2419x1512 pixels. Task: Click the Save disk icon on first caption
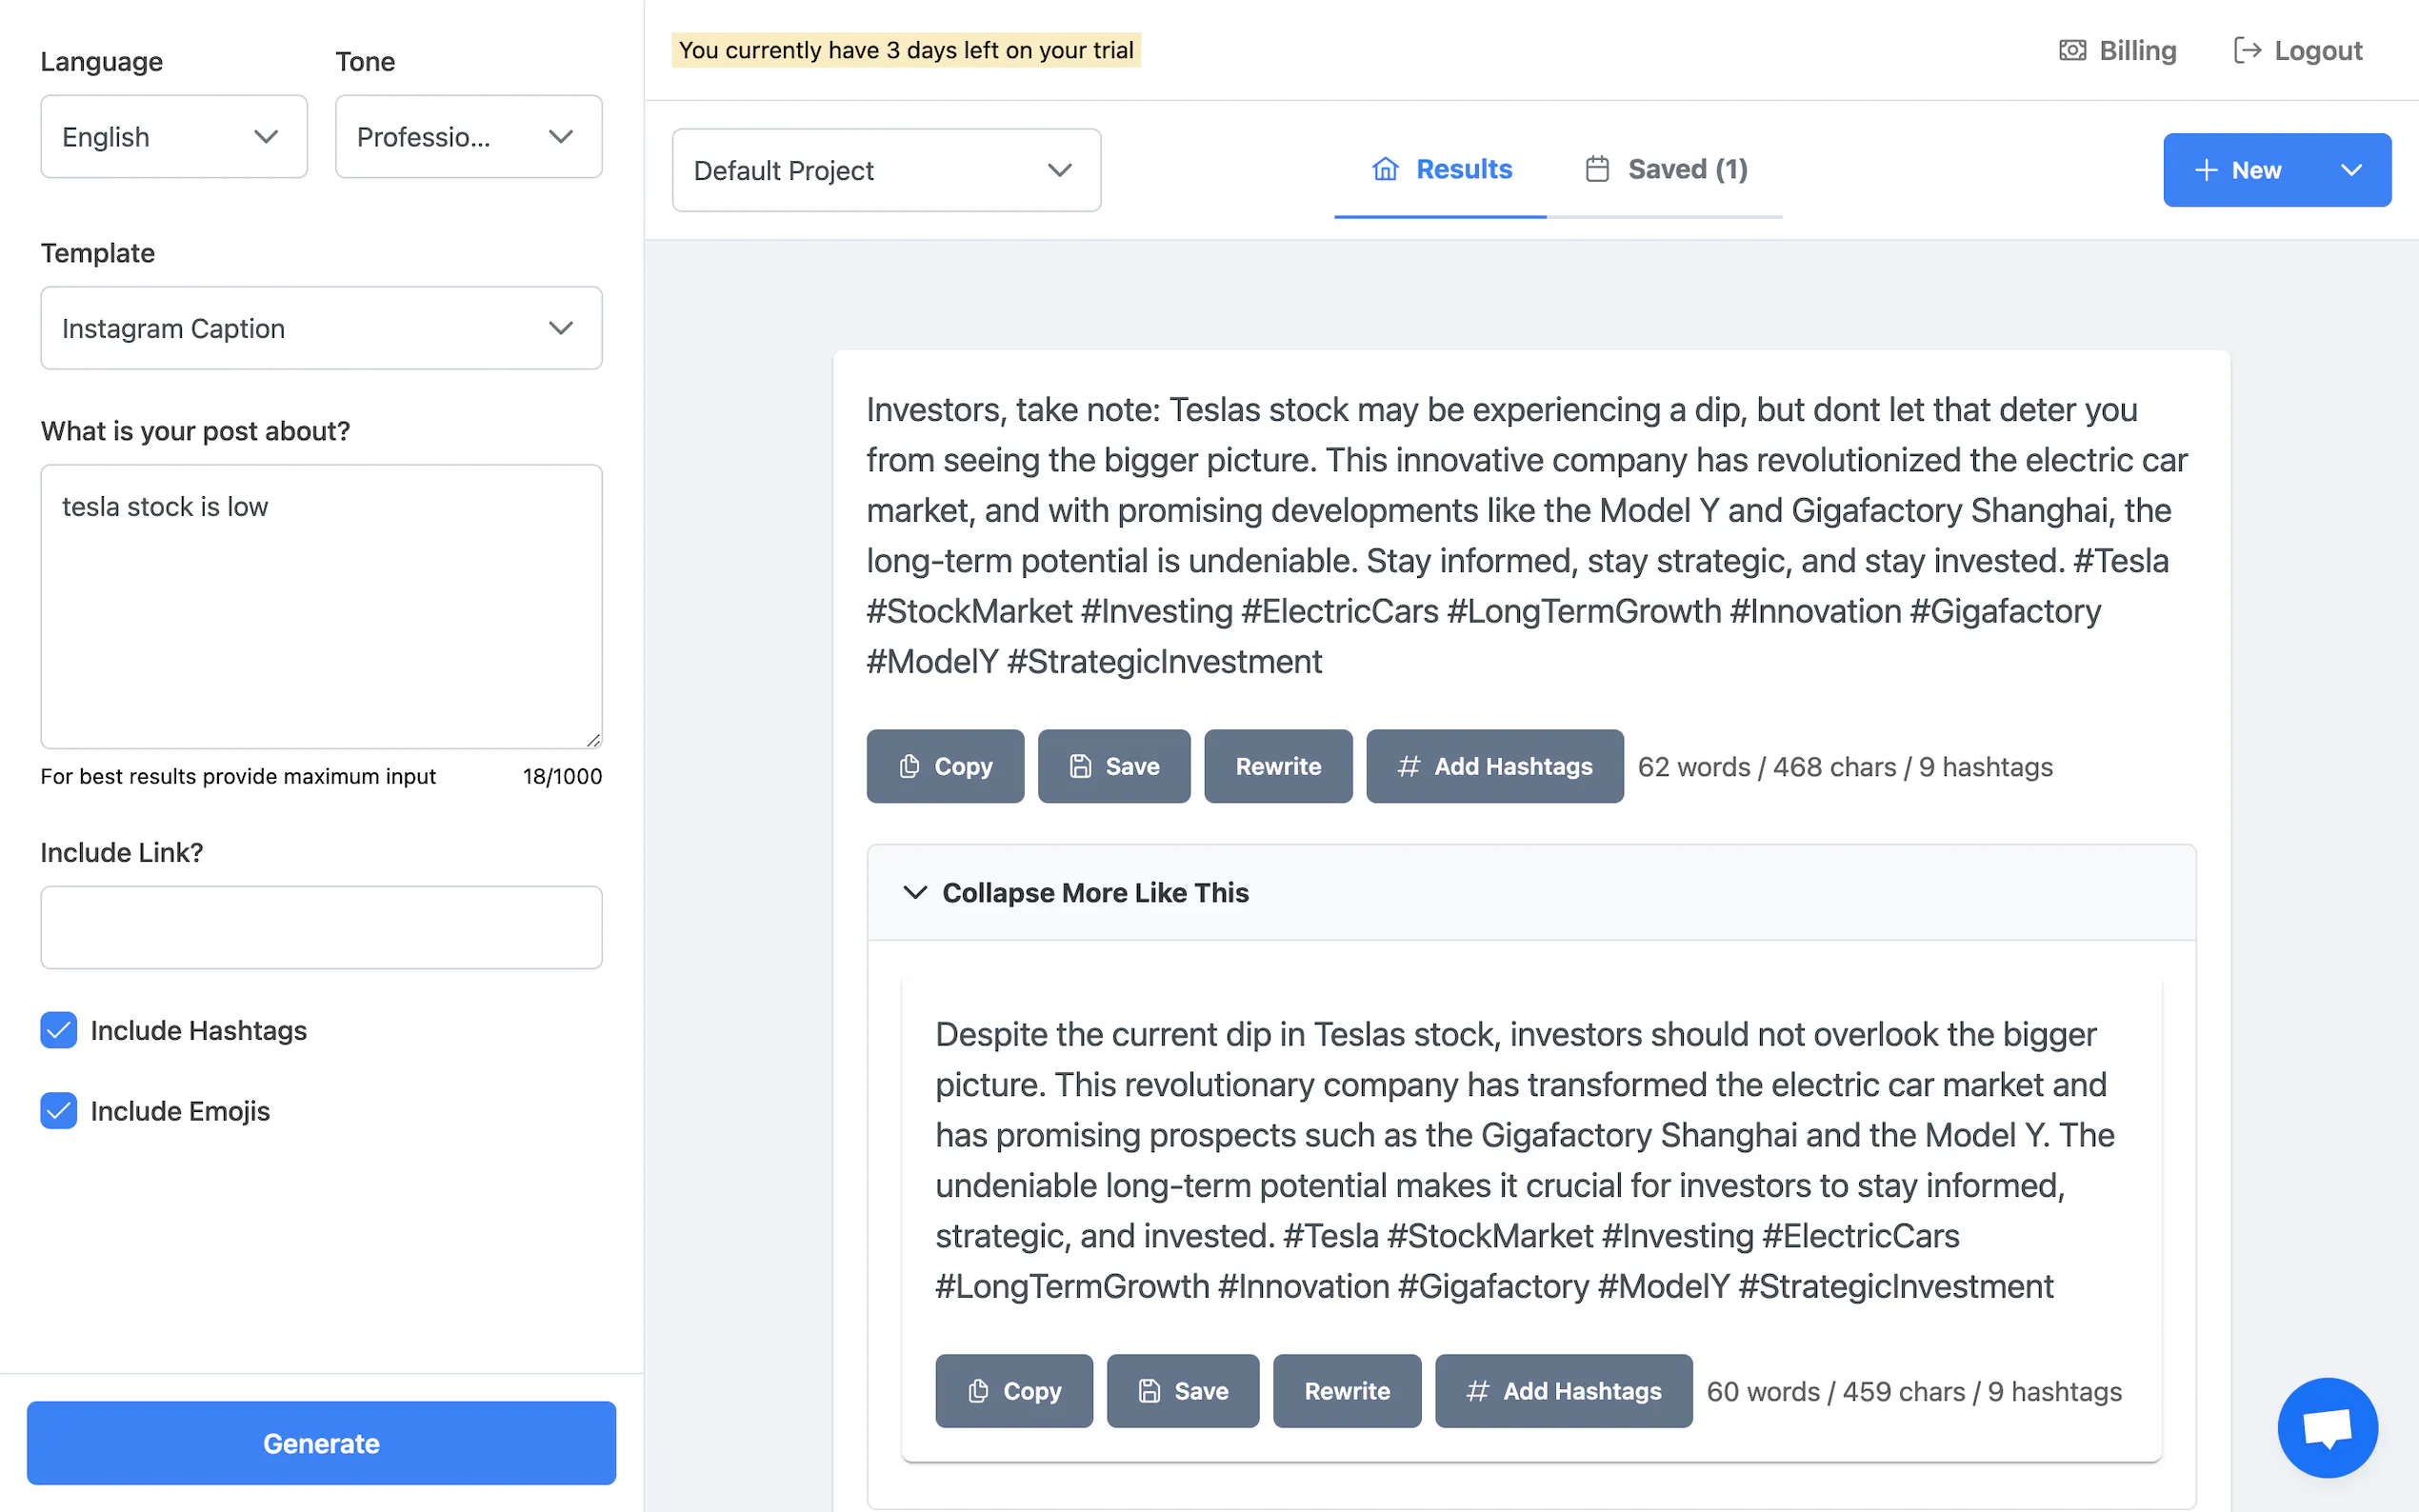(x=1080, y=766)
